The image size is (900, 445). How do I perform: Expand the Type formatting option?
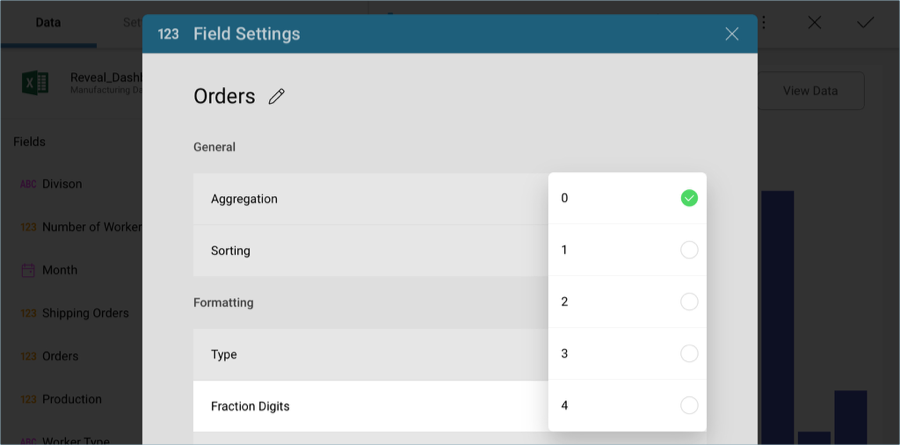point(370,355)
